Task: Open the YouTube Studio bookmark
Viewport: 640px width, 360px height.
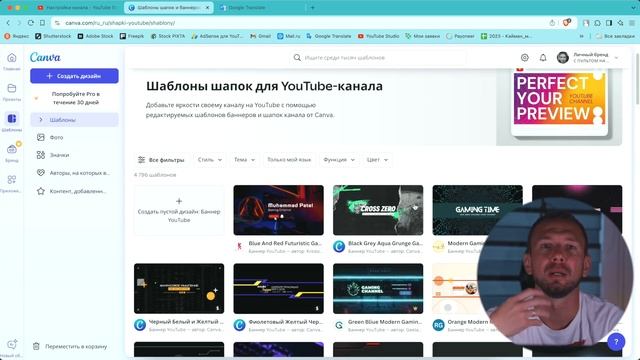Action: pos(378,36)
